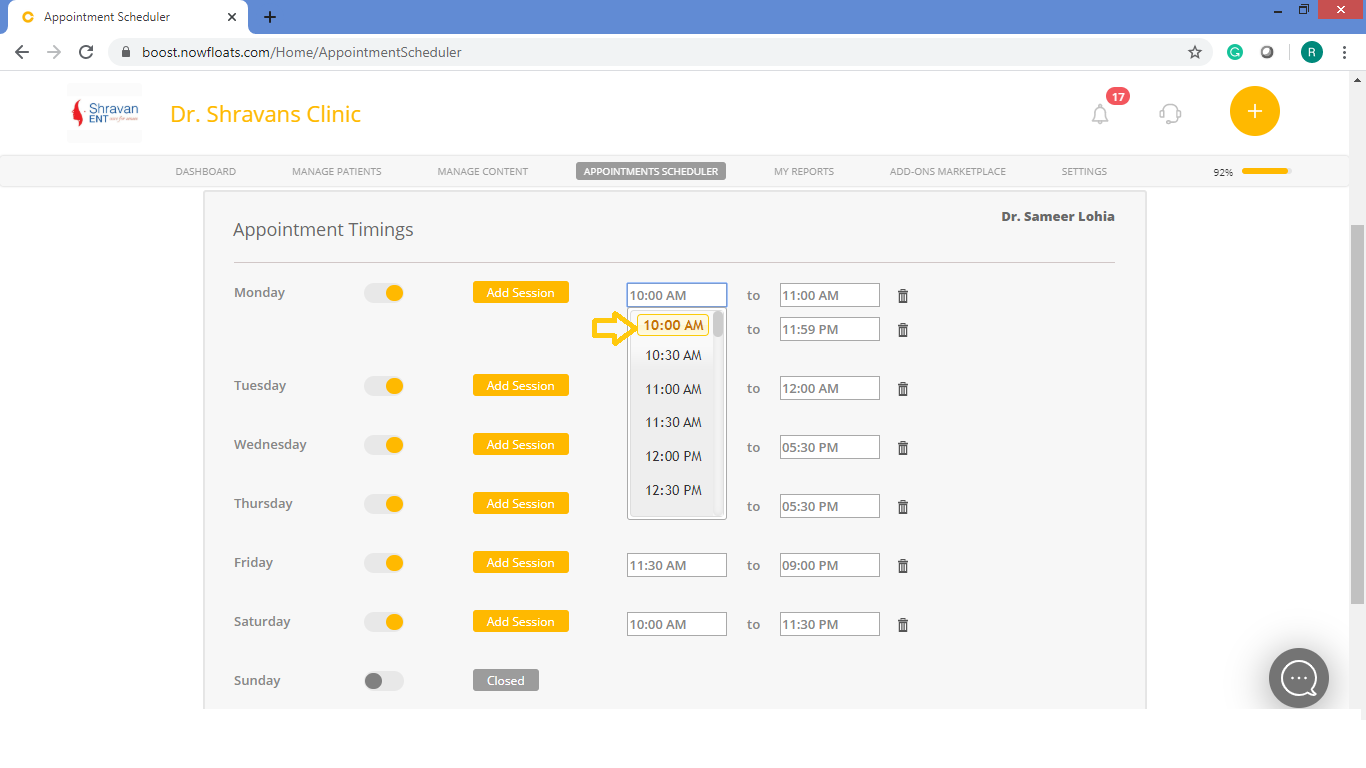Add a session for Saturday

pyautogui.click(x=521, y=621)
